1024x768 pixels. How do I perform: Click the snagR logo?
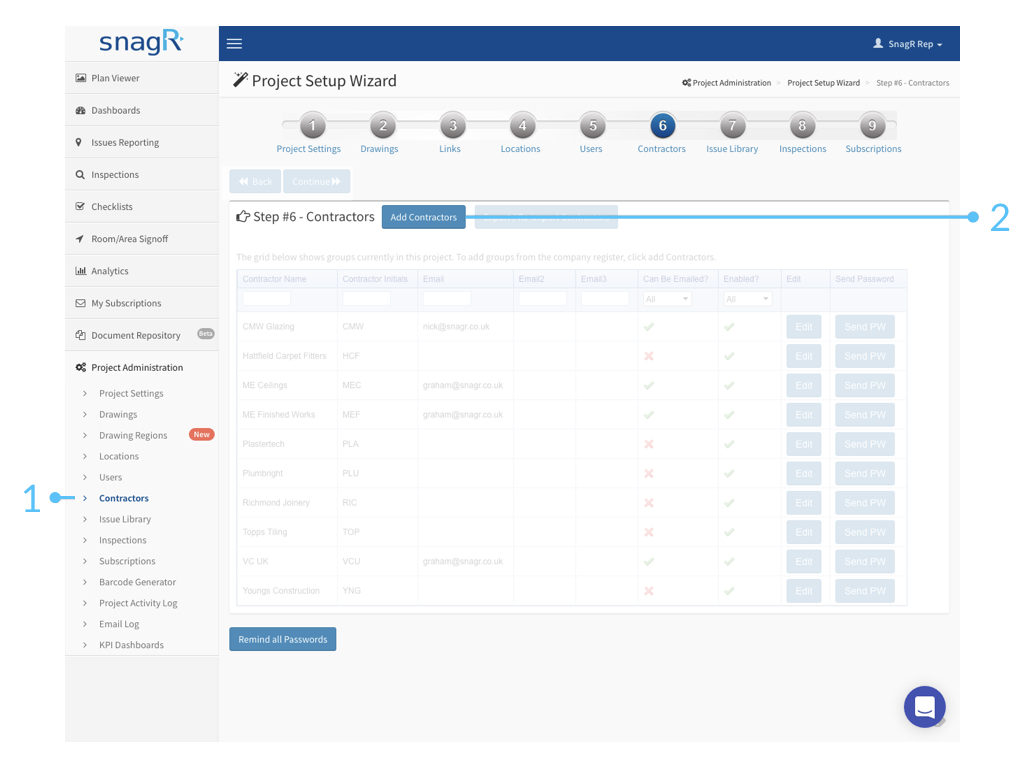click(141, 42)
